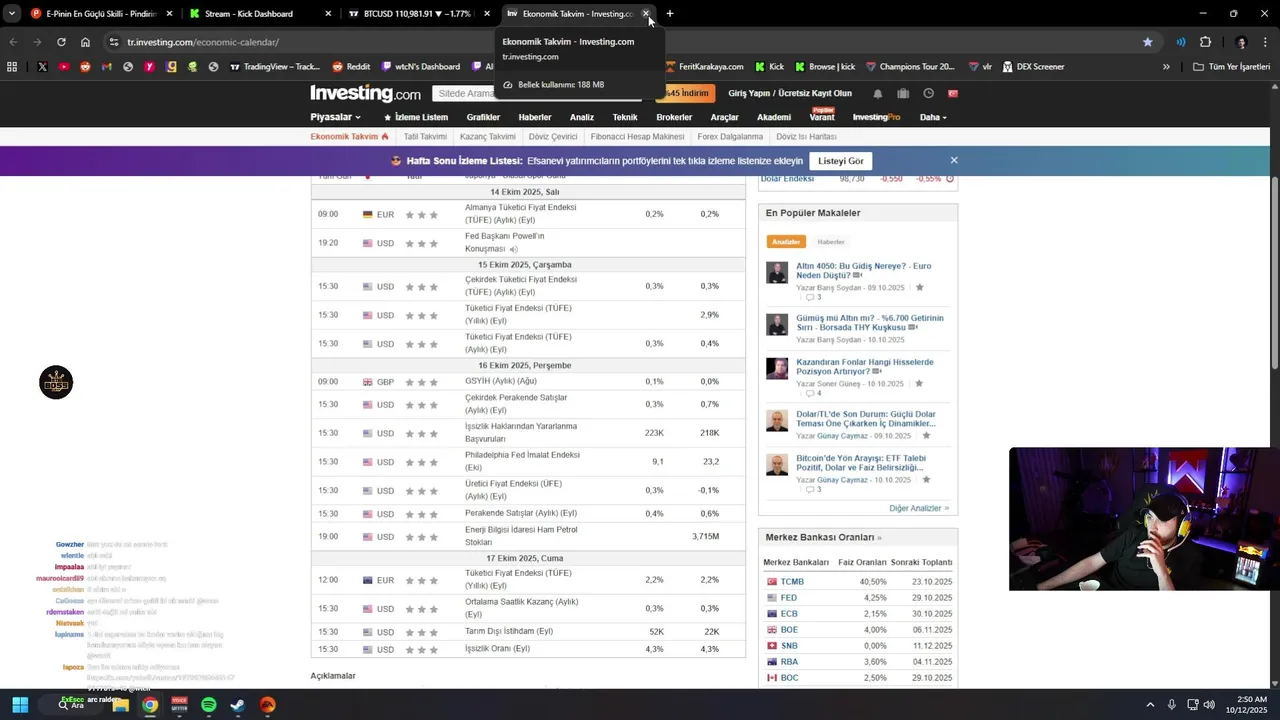Show more bookmarks with the double chevron
Viewport: 1280px width, 720px height.
pos(1166,67)
